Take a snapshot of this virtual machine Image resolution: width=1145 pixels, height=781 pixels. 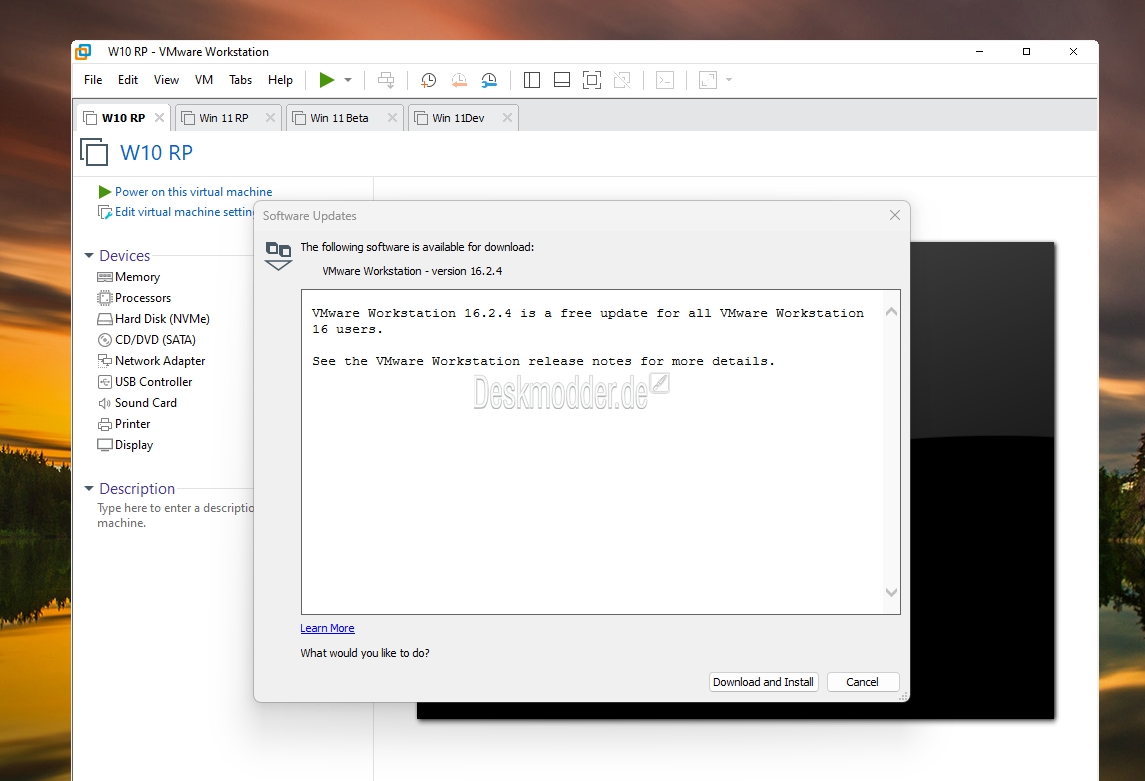point(429,80)
